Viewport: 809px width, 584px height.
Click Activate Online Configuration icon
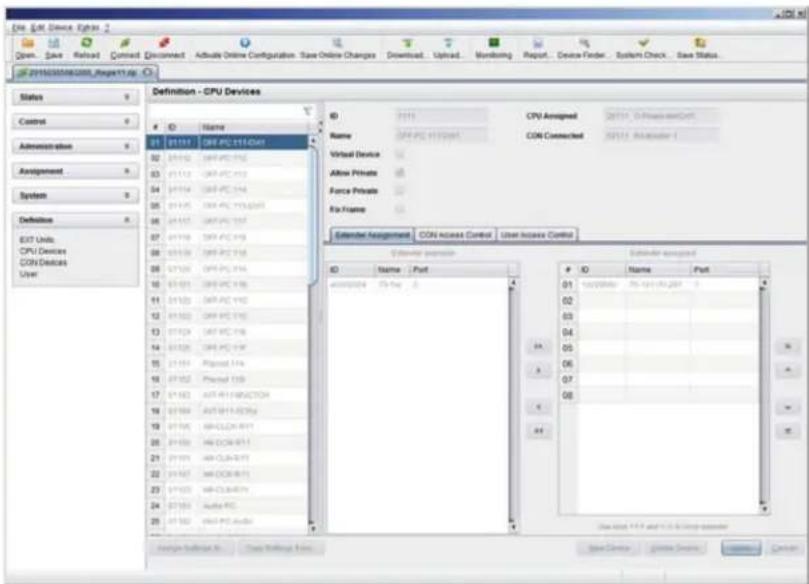point(245,43)
